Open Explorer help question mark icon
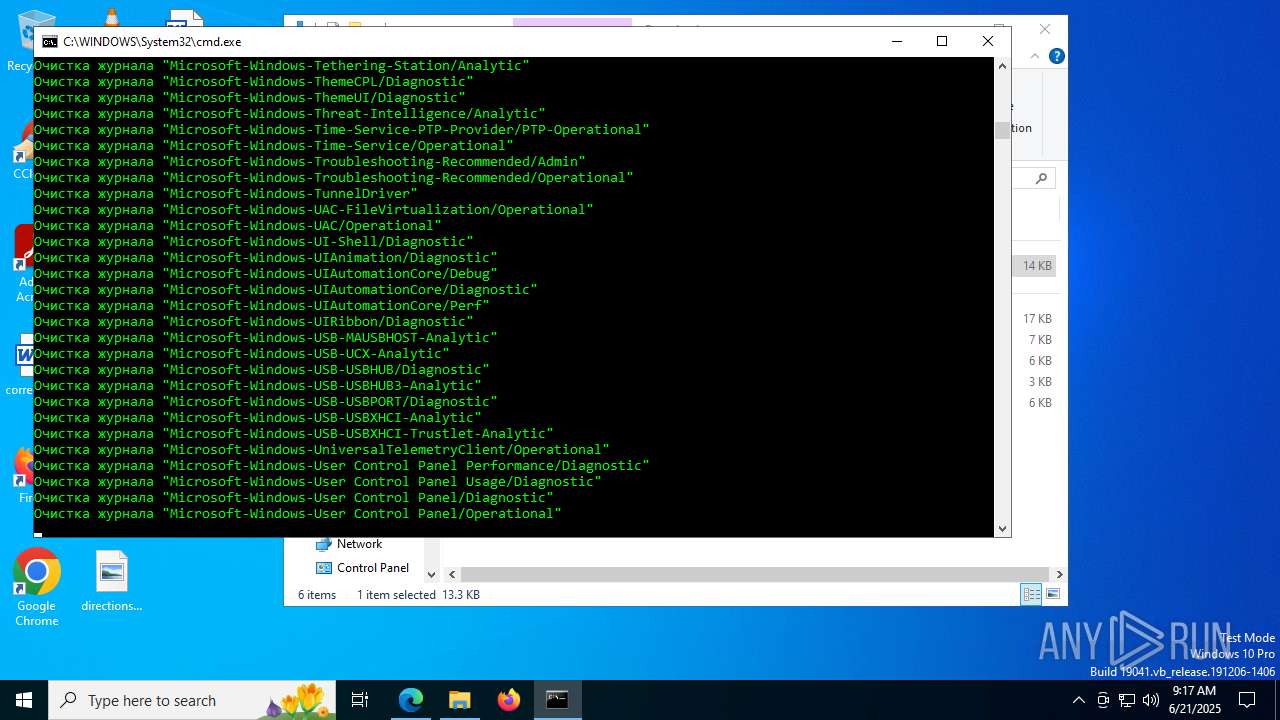Screen dimensions: 1280x720 coord(1056,56)
